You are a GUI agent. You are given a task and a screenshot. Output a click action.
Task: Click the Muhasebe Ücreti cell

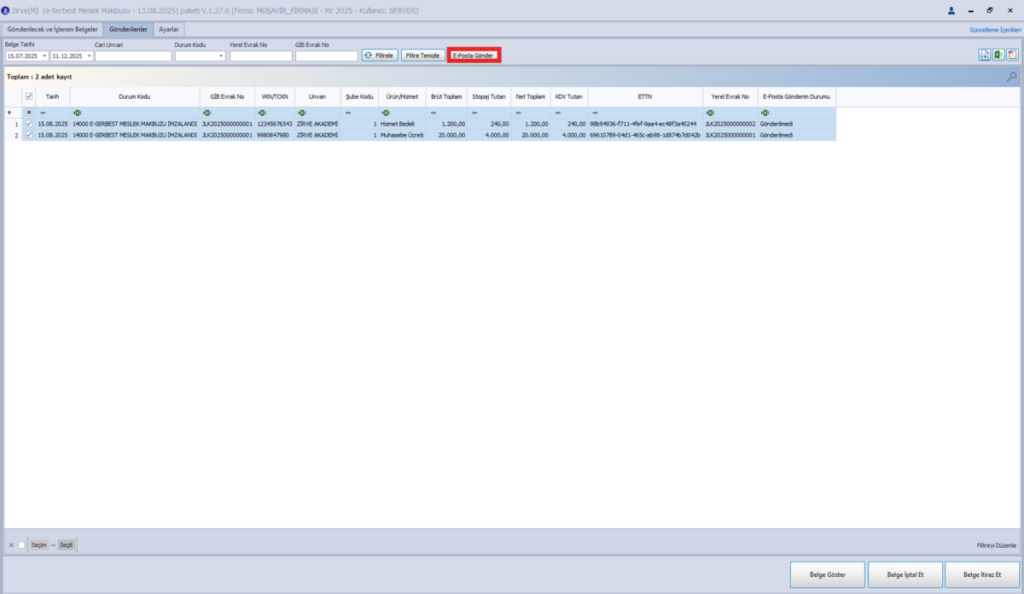pos(402,135)
